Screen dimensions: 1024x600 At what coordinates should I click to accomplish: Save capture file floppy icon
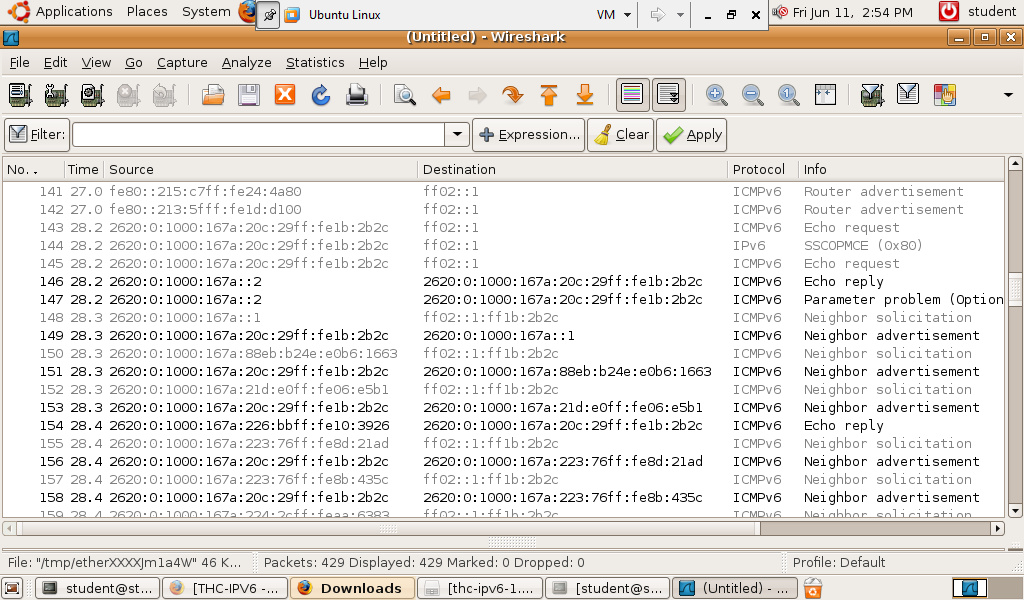pos(249,95)
